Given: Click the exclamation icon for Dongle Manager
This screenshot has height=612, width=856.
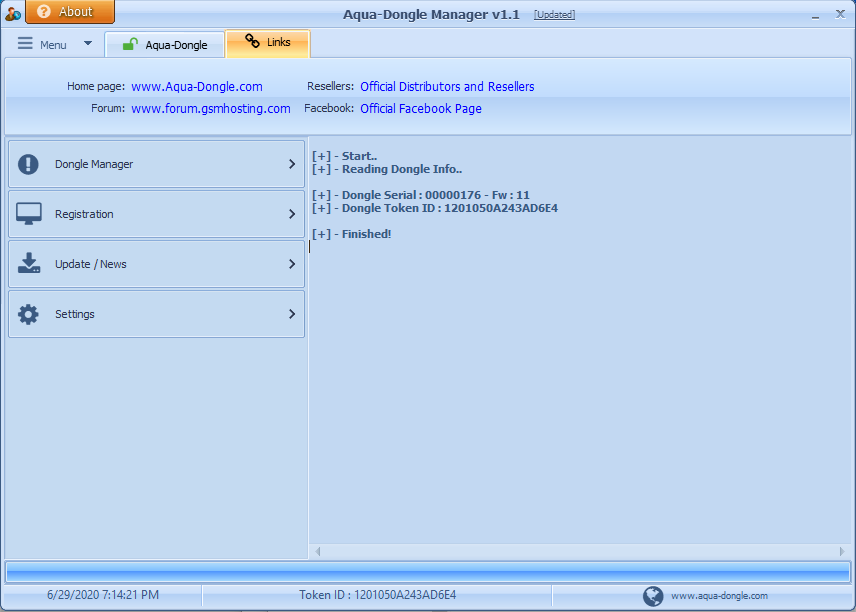Looking at the screenshot, I should (x=28, y=164).
